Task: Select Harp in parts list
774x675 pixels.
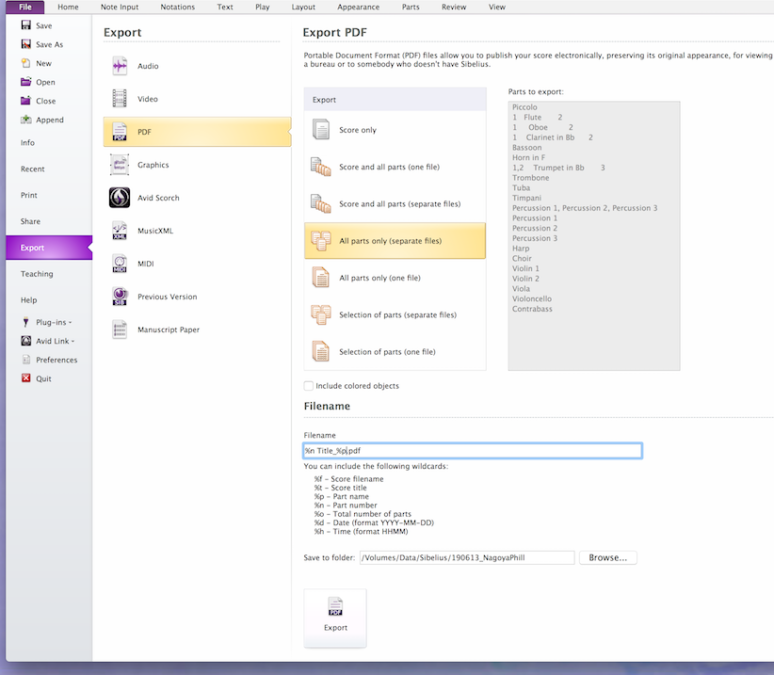Action: [521, 248]
